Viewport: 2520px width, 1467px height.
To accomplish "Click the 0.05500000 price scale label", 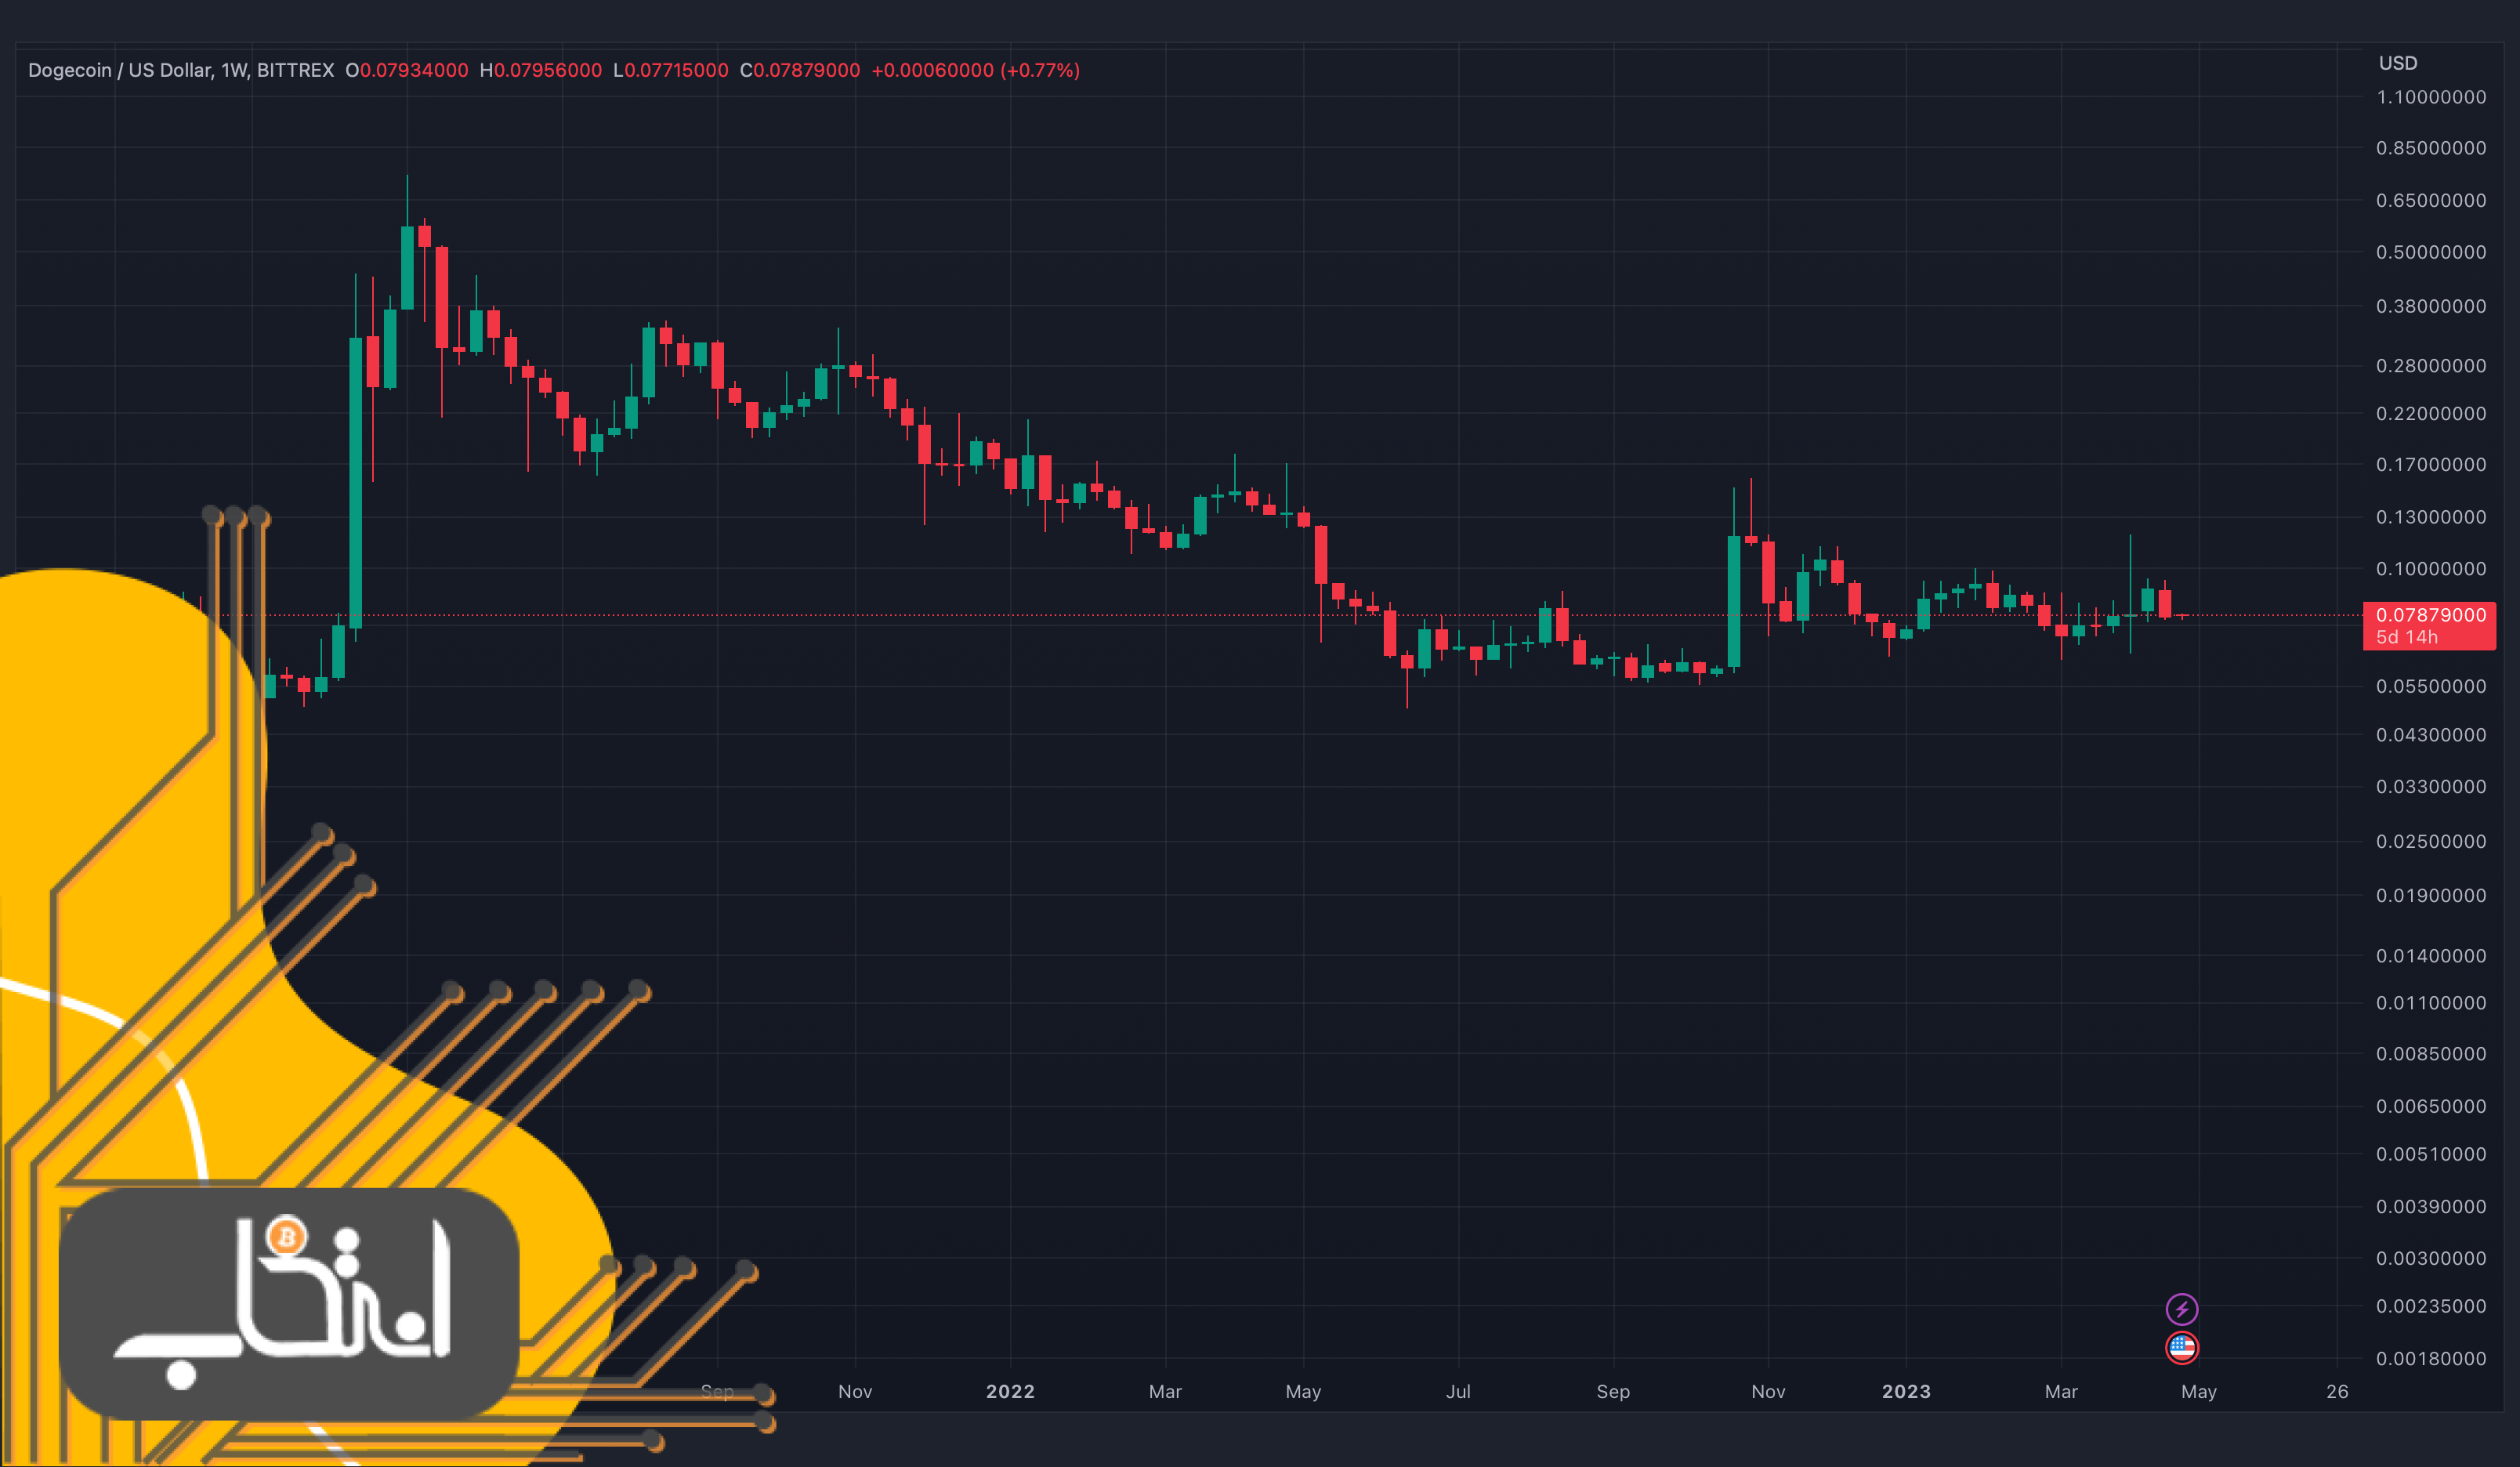I will [2430, 686].
